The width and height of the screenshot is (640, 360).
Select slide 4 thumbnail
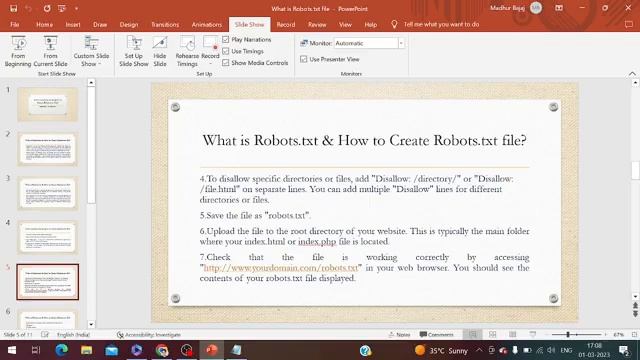pos(48,237)
